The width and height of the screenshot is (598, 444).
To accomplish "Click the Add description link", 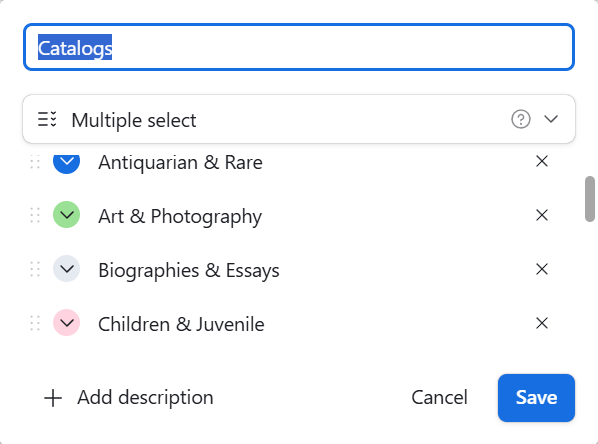I will click(145, 397).
